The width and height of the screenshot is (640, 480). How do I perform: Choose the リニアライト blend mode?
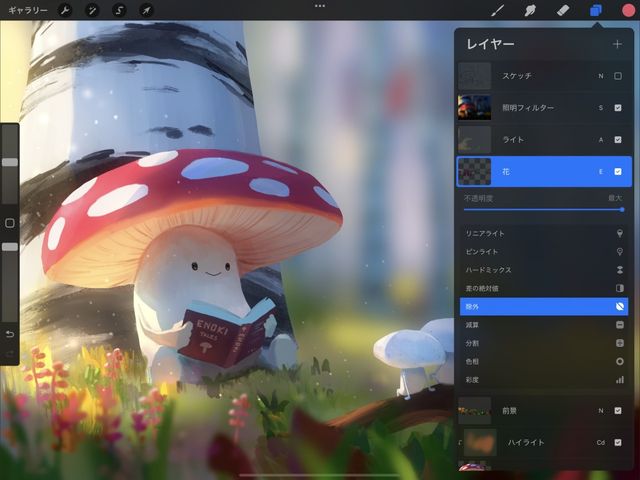pyautogui.click(x=544, y=233)
